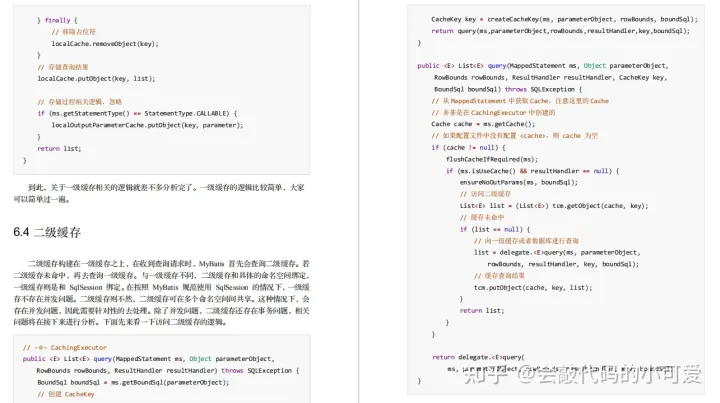Select the '// 并非是在 CachingExecutor 中创建的' comment
This screenshot has height=403, width=720.
click(493, 112)
